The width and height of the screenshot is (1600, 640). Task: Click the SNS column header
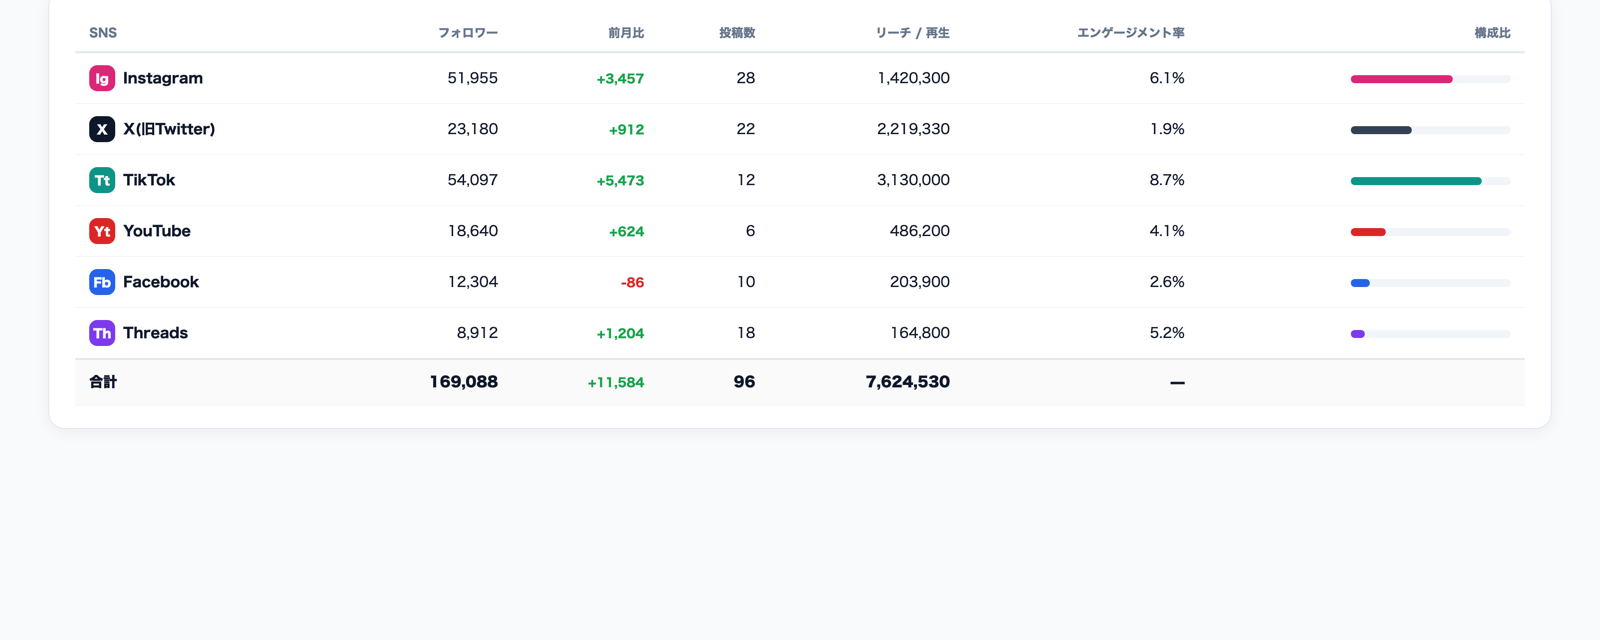point(103,33)
